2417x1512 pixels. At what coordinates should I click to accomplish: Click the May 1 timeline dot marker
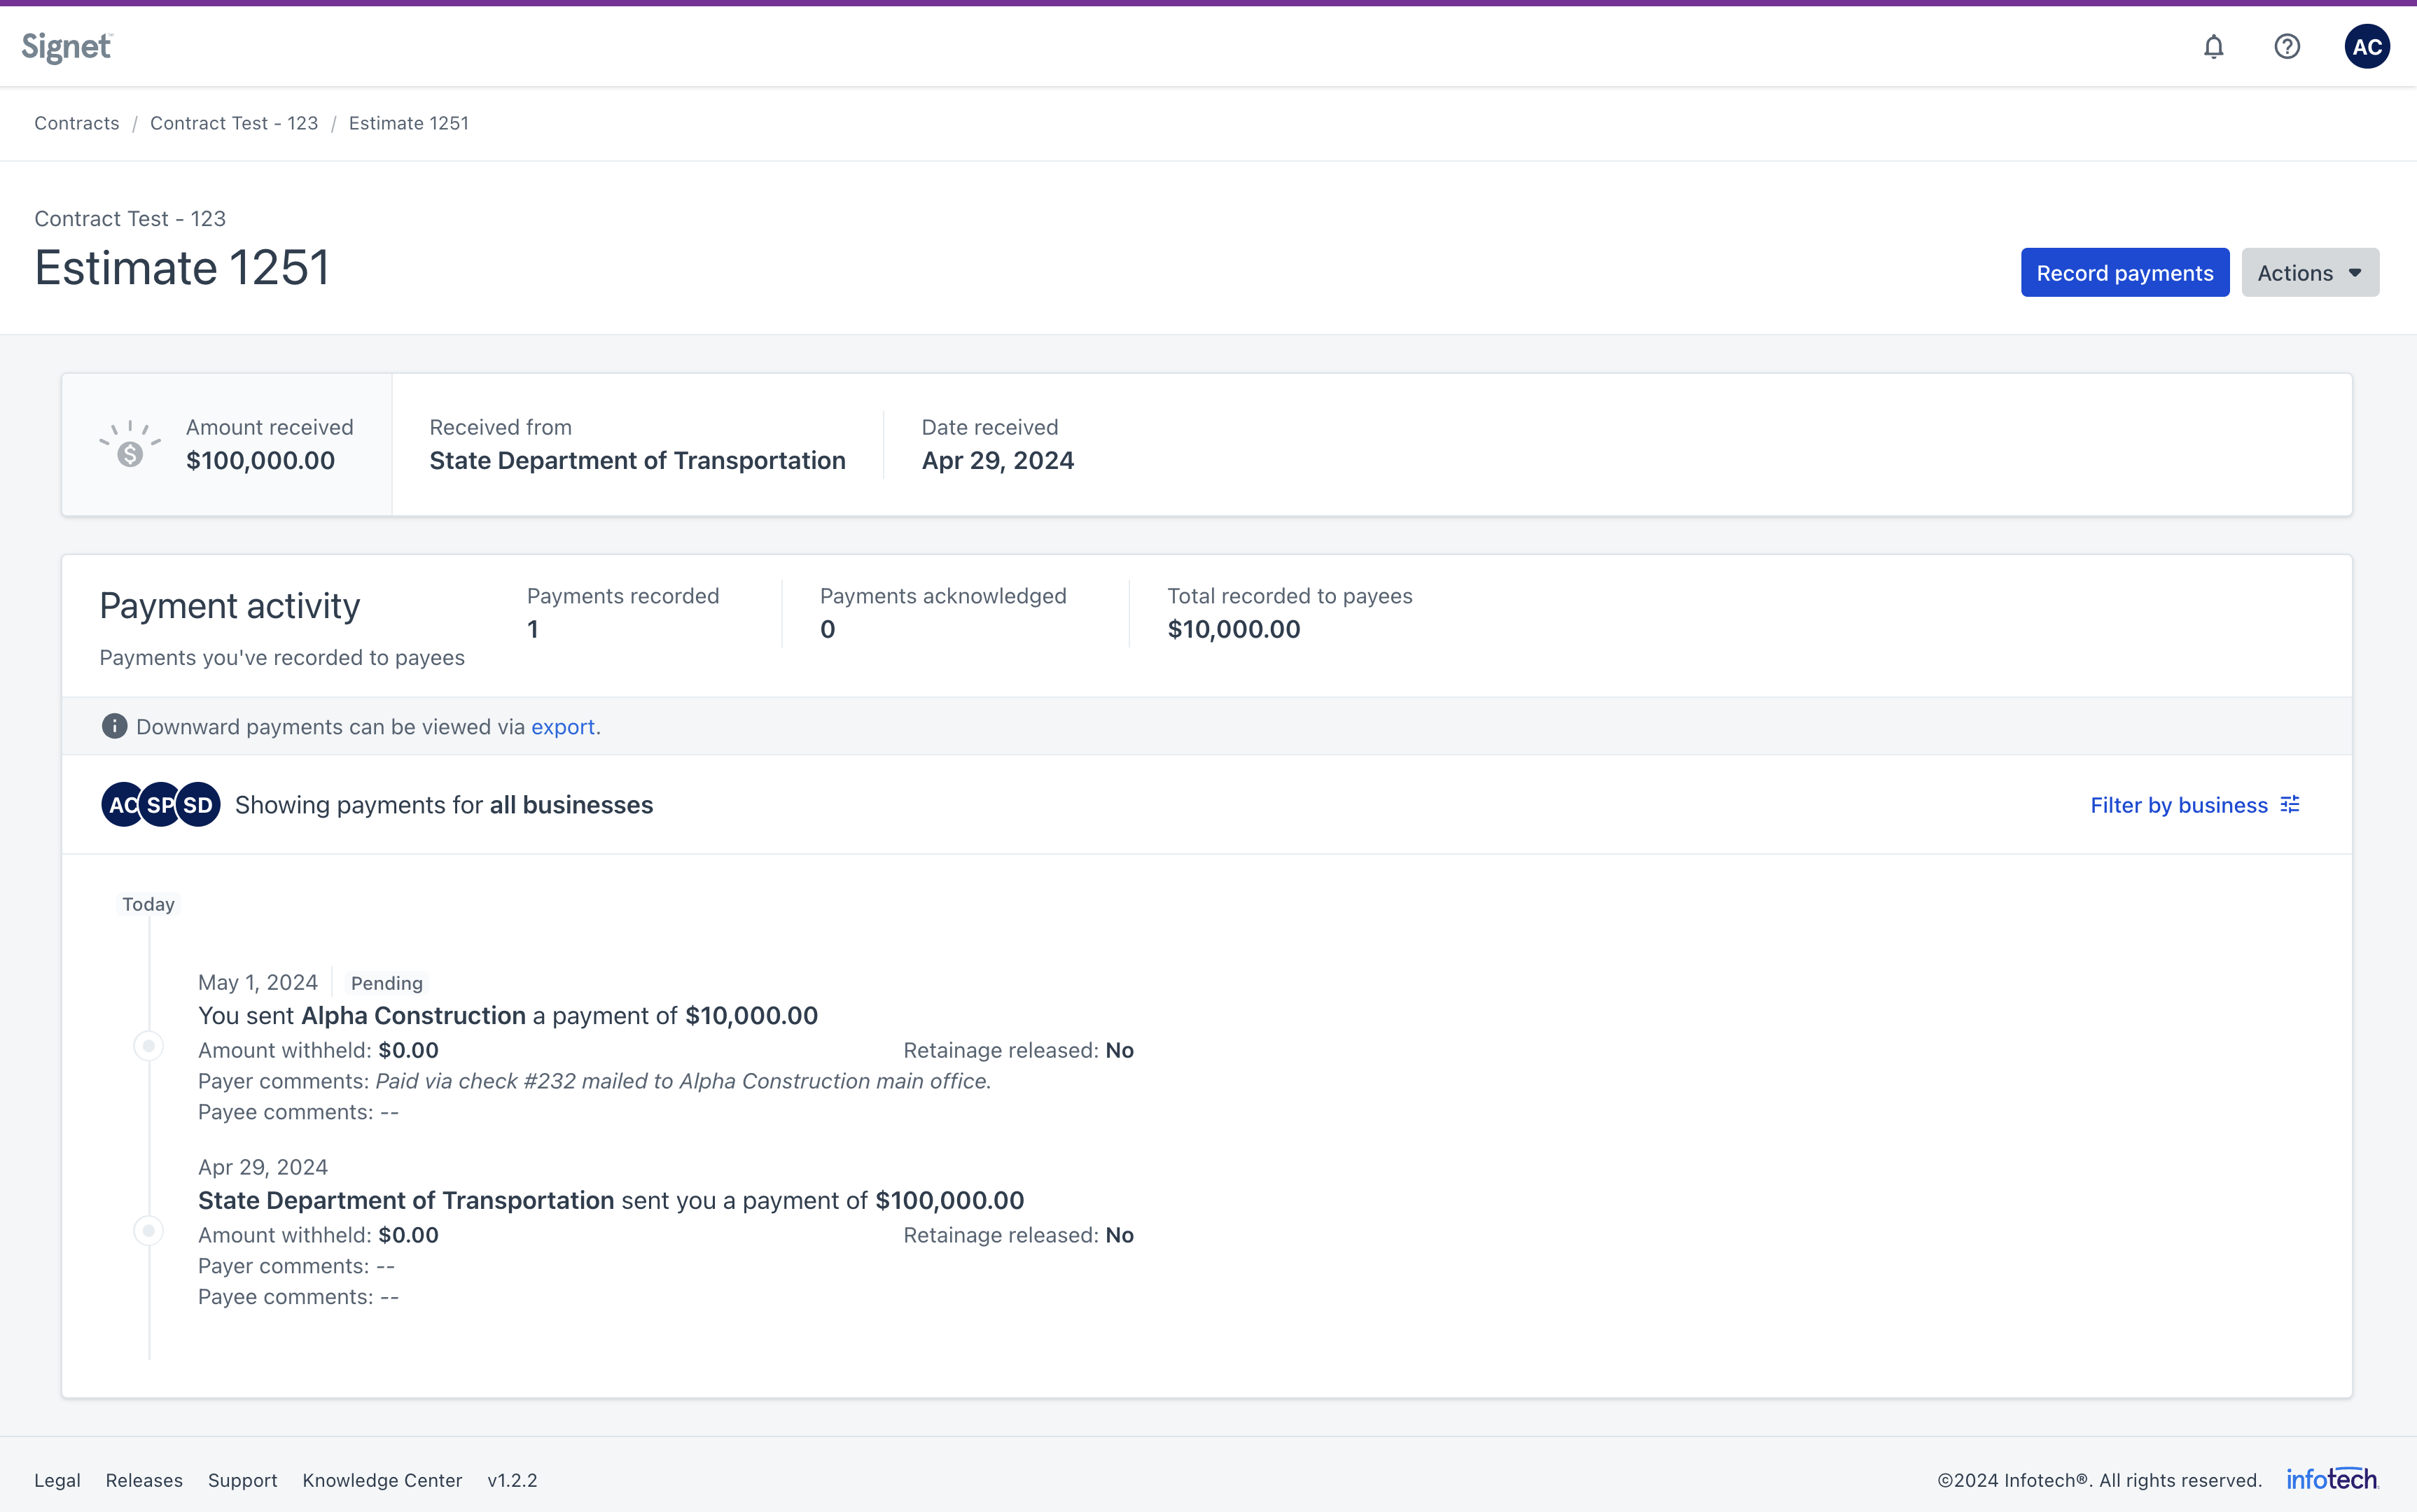click(x=148, y=1045)
